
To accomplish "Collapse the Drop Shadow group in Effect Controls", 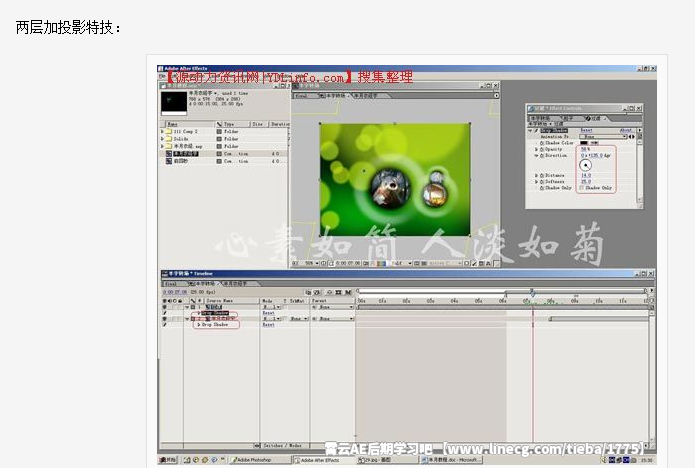I will coord(531,131).
